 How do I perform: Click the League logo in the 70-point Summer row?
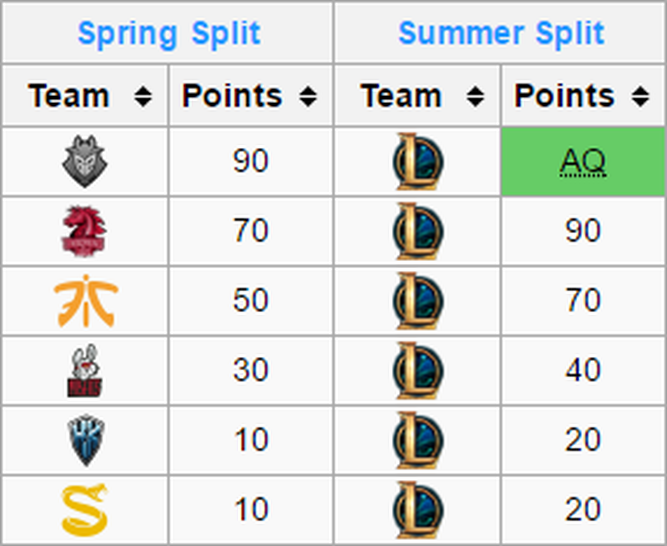[x=418, y=301]
